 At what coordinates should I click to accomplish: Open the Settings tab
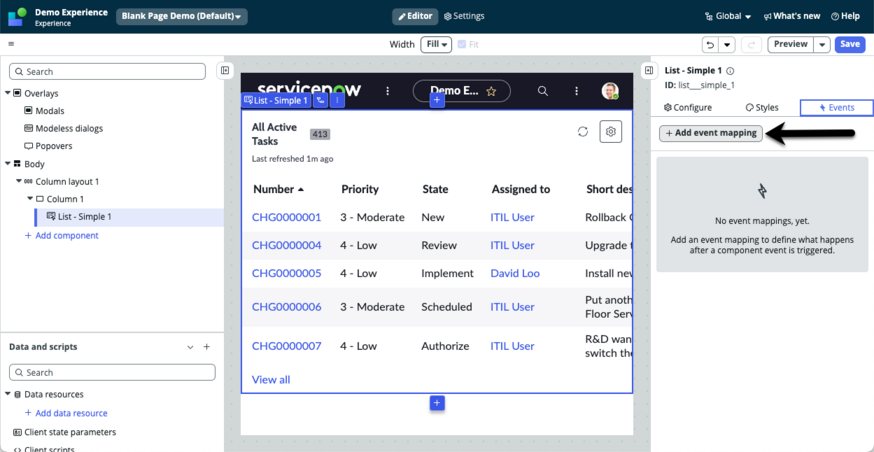click(464, 16)
